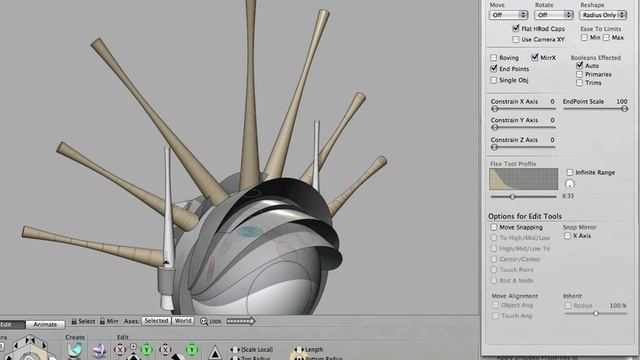The image size is (640, 360).
Task: Switch to Edit mode
Action: tap(11, 324)
